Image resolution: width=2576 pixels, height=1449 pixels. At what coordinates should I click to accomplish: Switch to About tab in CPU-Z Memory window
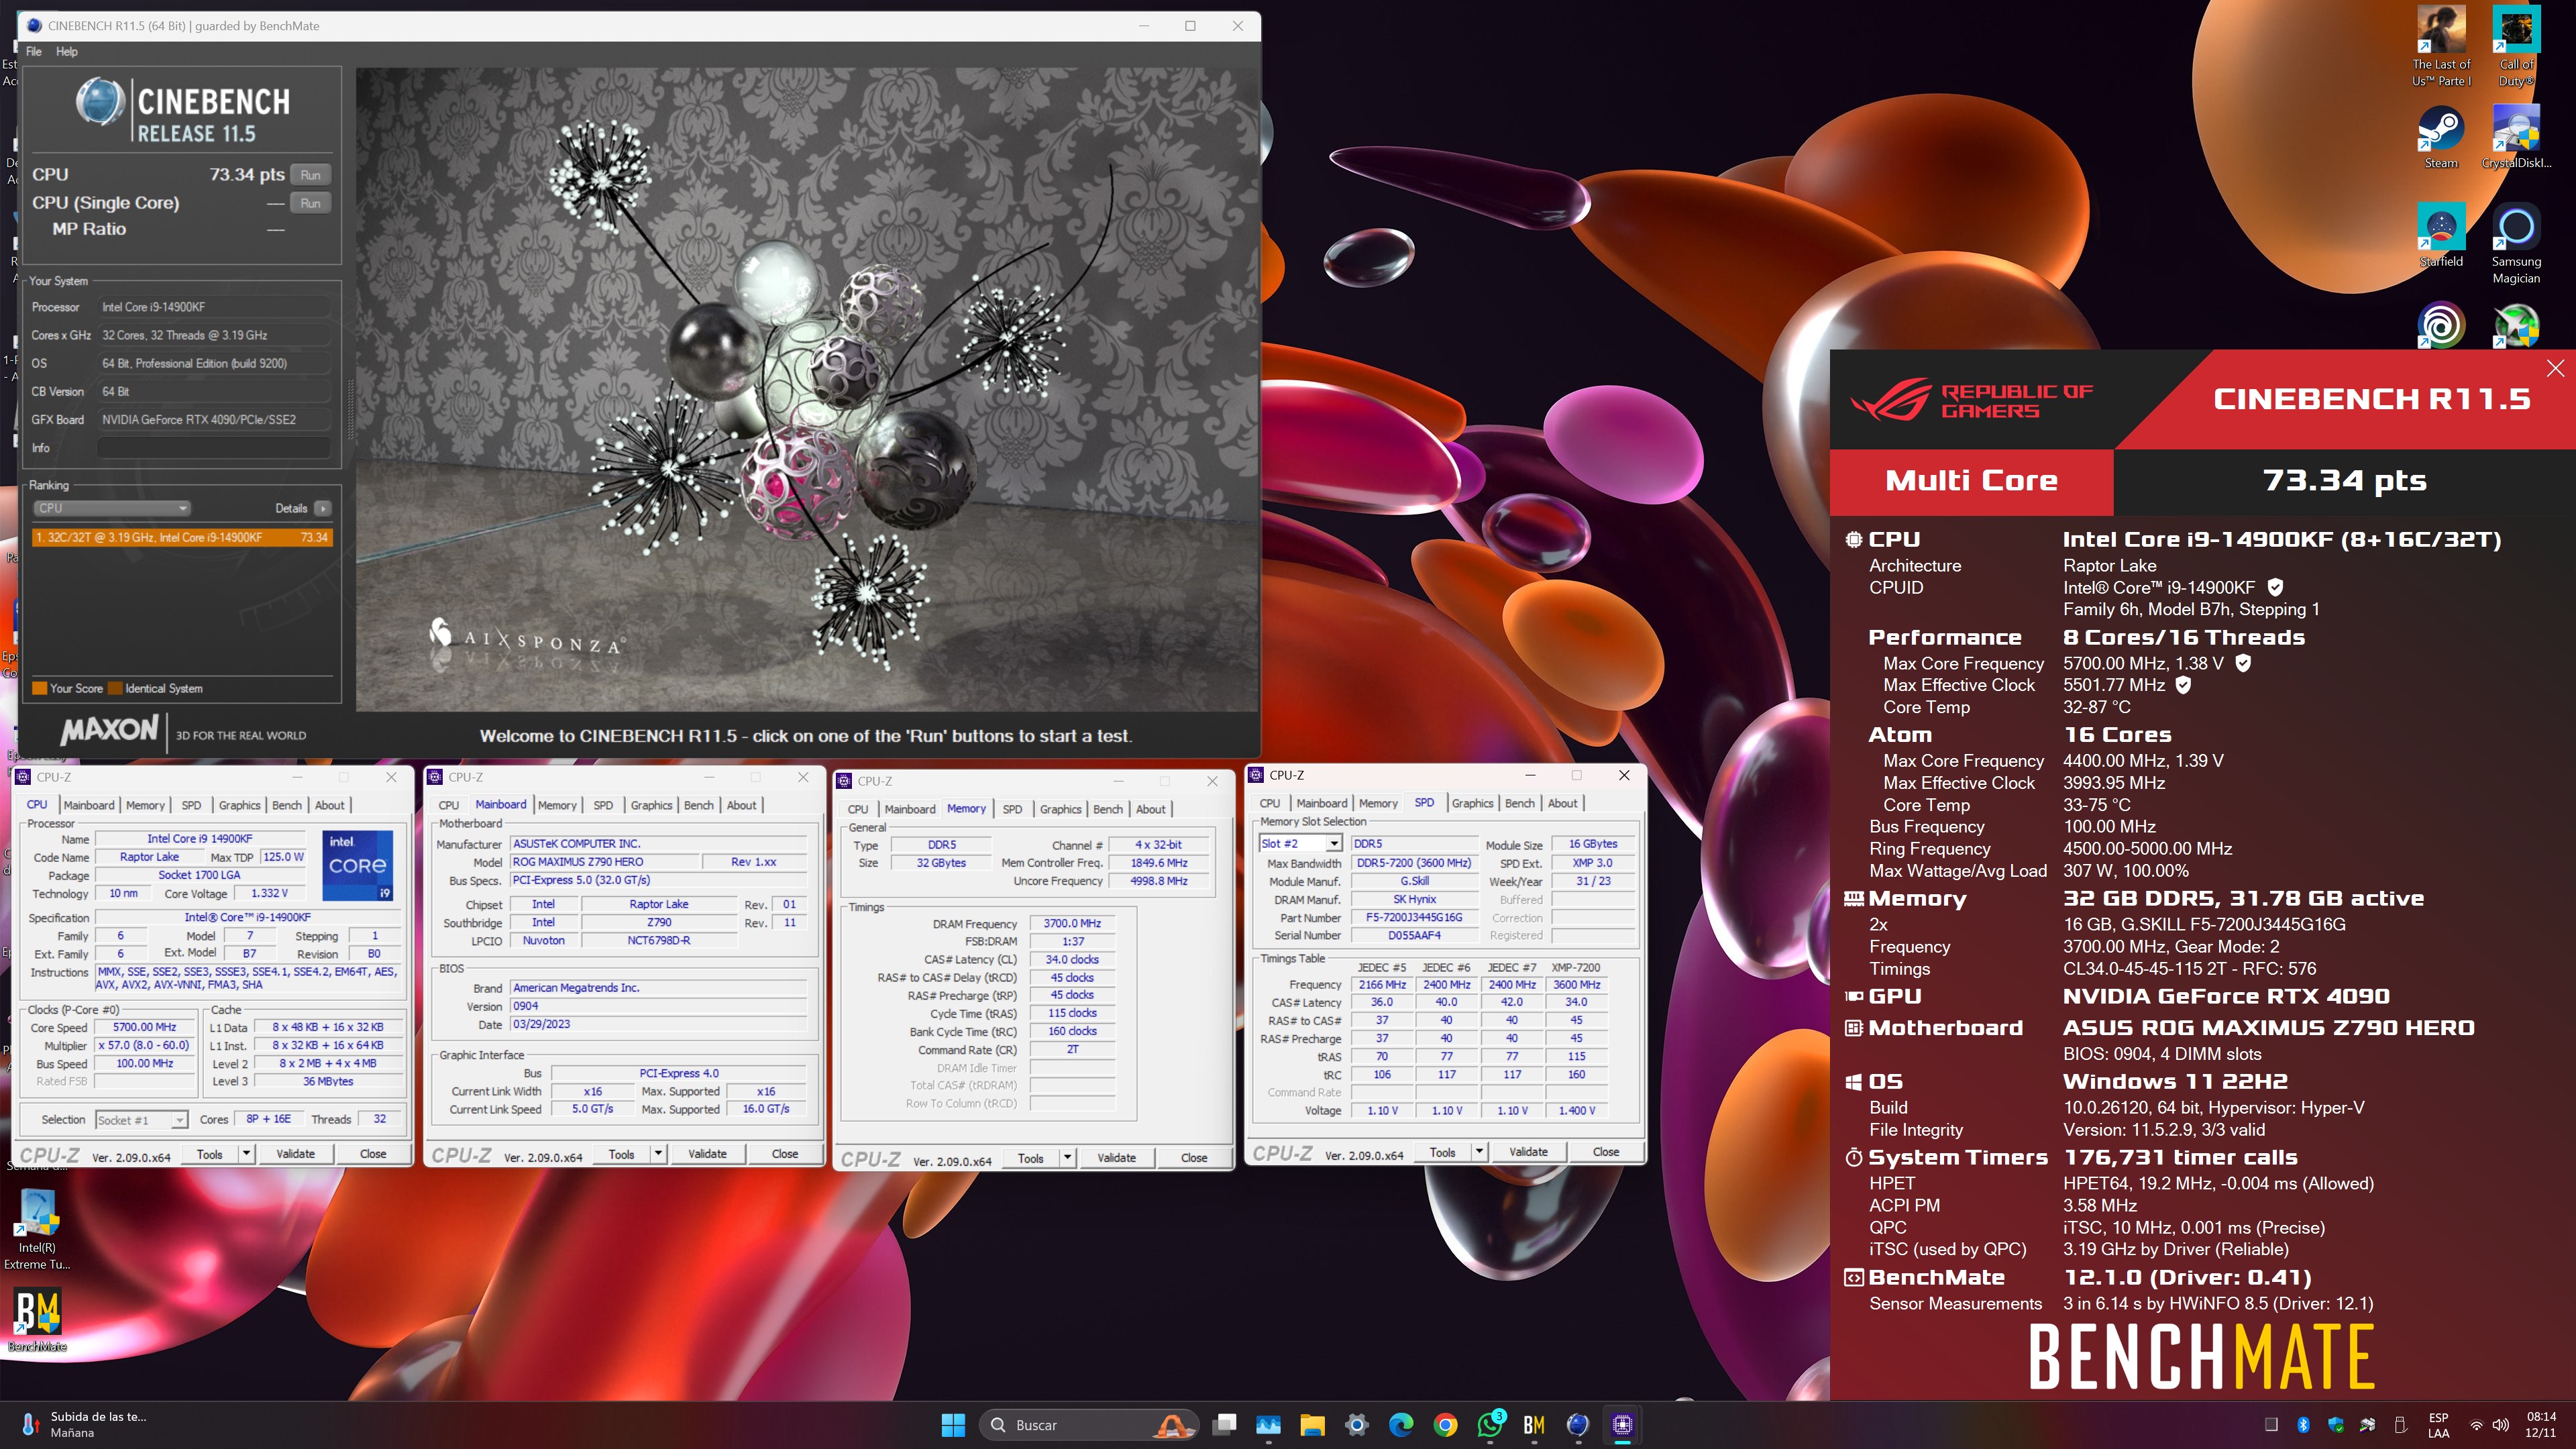(1150, 809)
